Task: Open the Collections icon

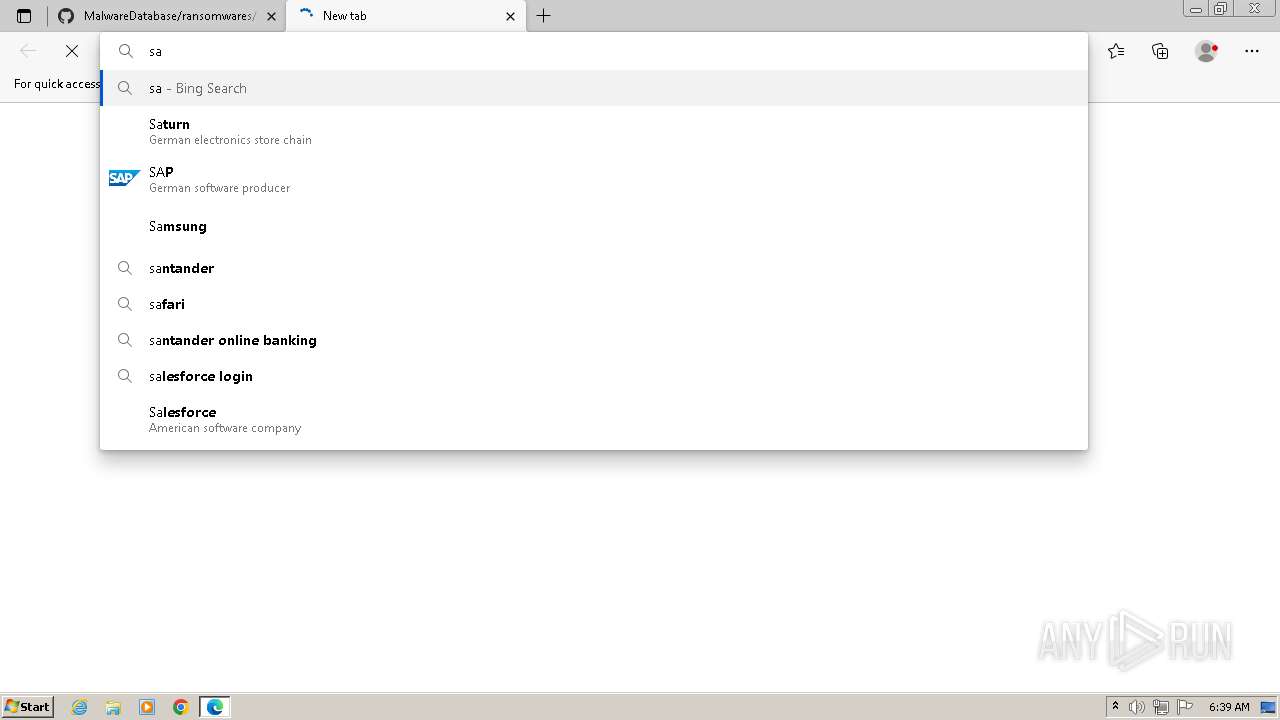Action: point(1160,51)
